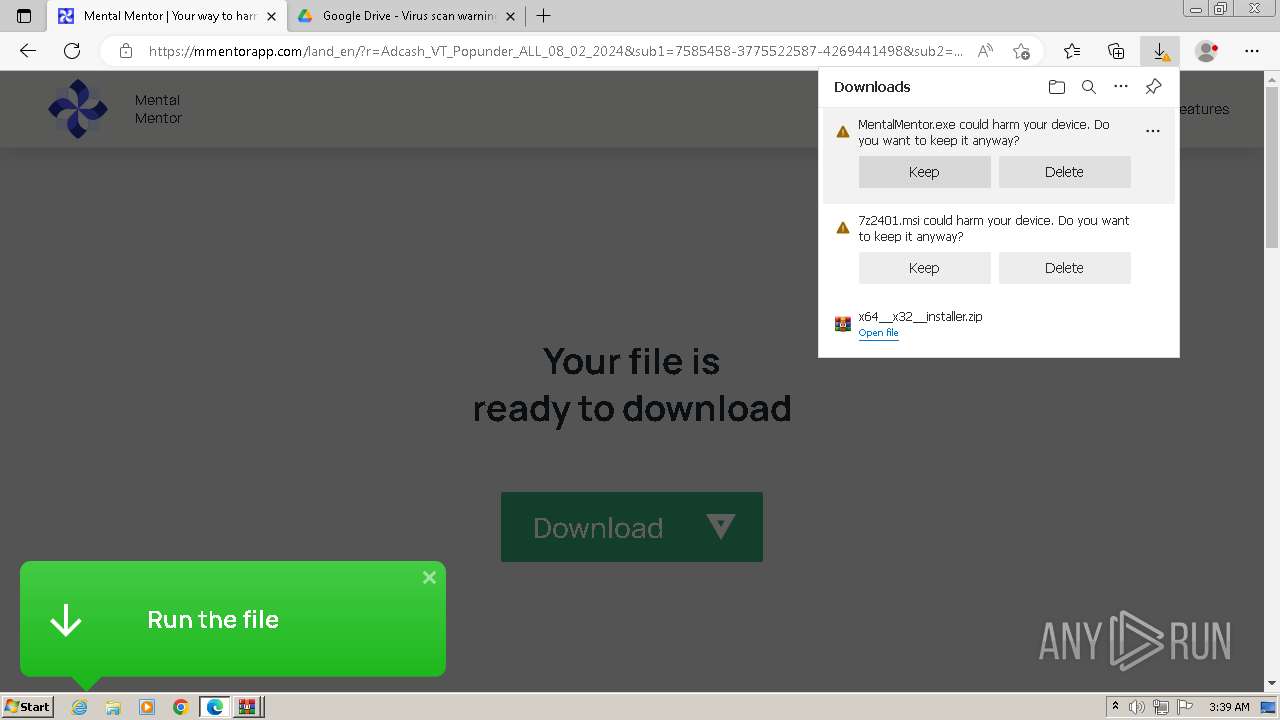The image size is (1280, 720).
Task: Delete the MentalMentor.exe download
Action: pos(1064,172)
